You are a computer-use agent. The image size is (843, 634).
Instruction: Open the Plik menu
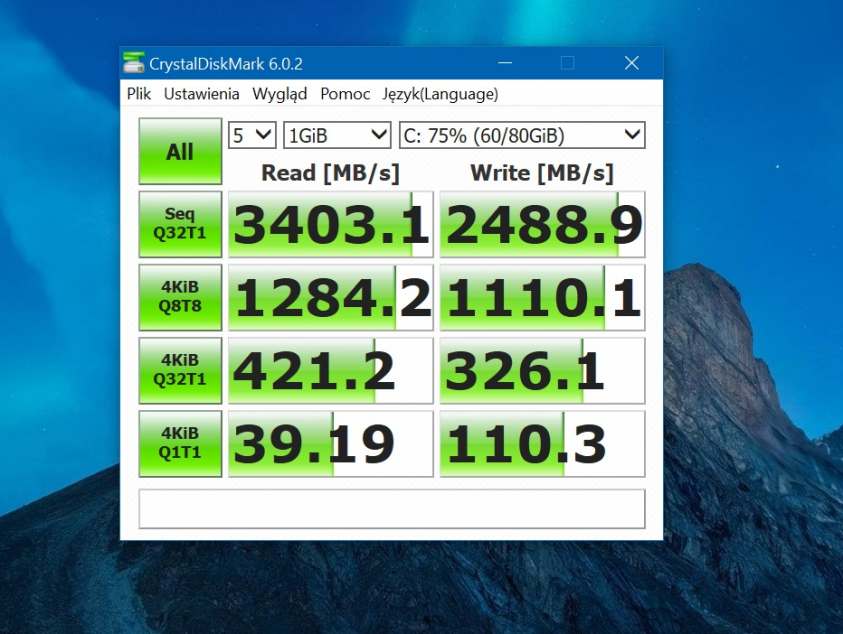(x=138, y=94)
